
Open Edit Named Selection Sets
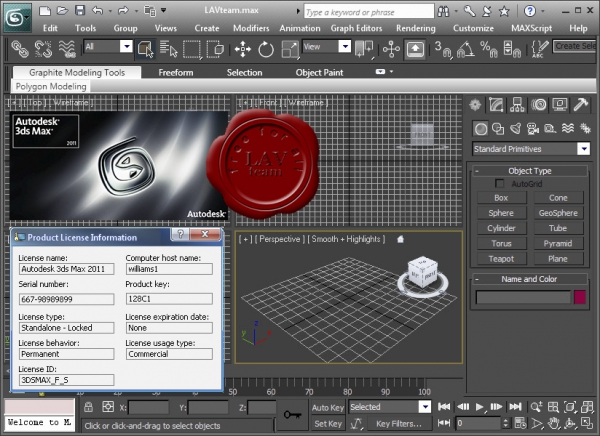[x=540, y=49]
